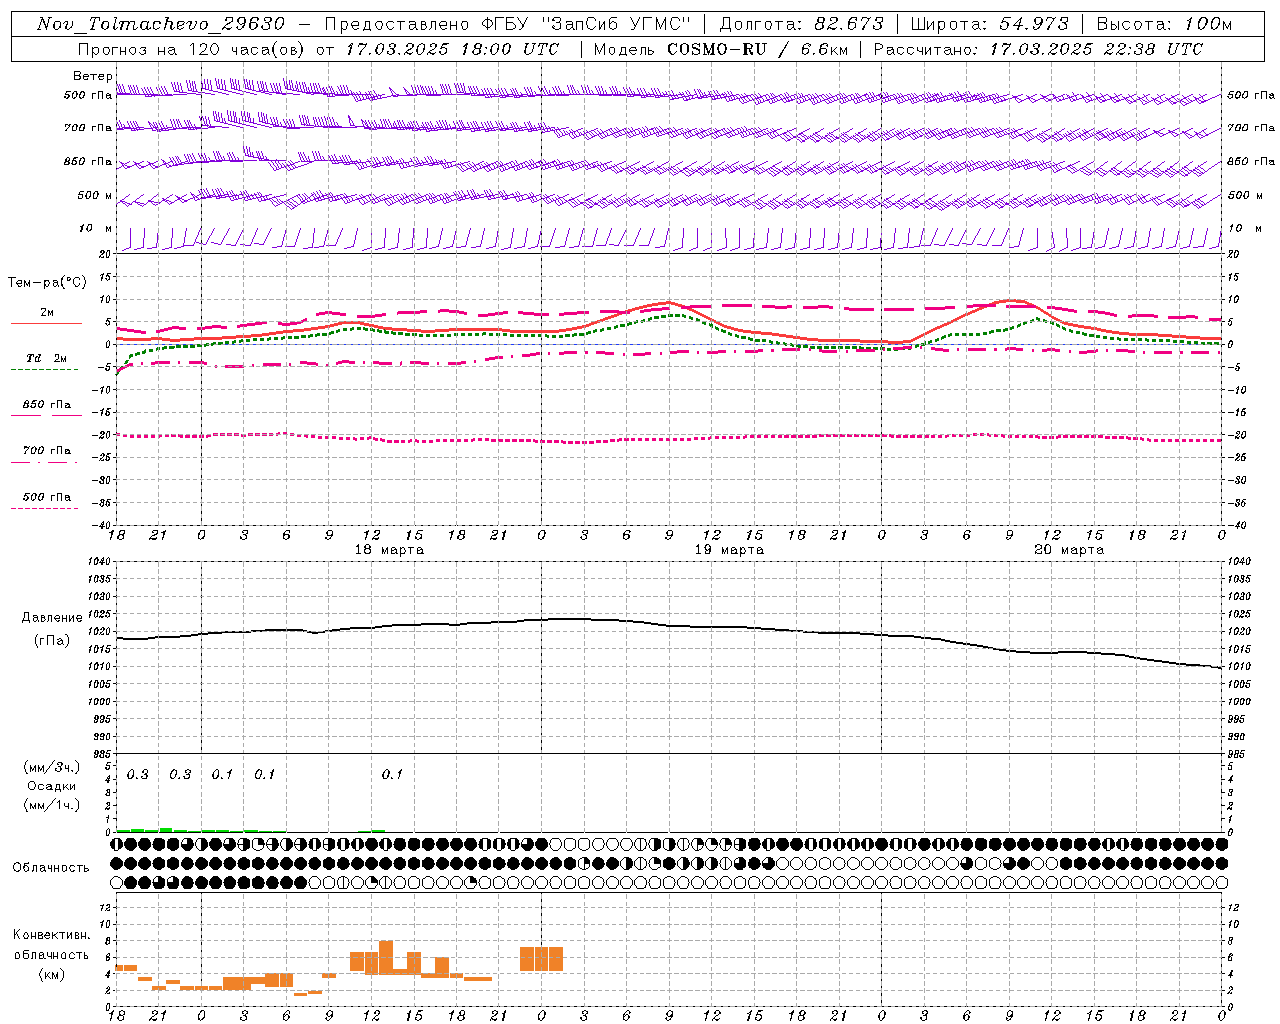Viewport: 1280px width, 1024px height.
Task: Click the Осадки panel label
Action: 52,786
